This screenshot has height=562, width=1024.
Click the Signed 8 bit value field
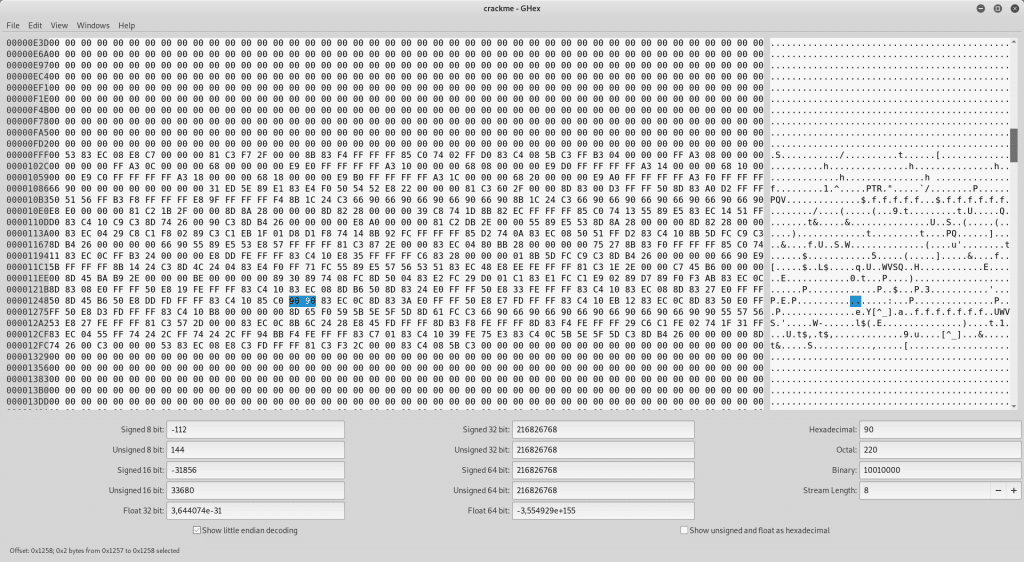(255, 429)
